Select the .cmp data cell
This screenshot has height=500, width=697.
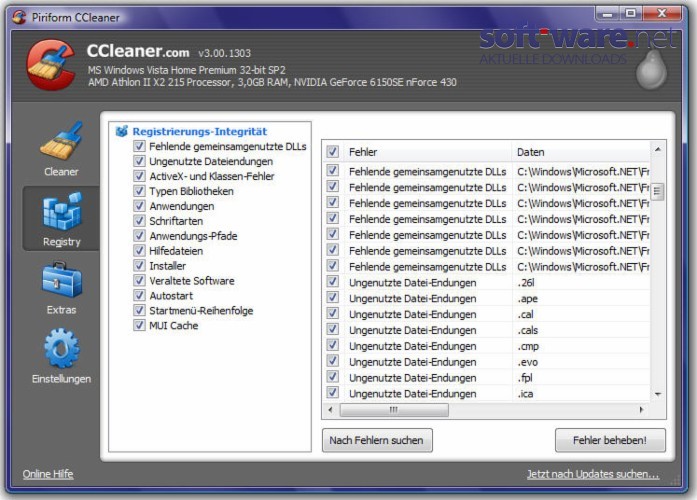click(x=528, y=346)
